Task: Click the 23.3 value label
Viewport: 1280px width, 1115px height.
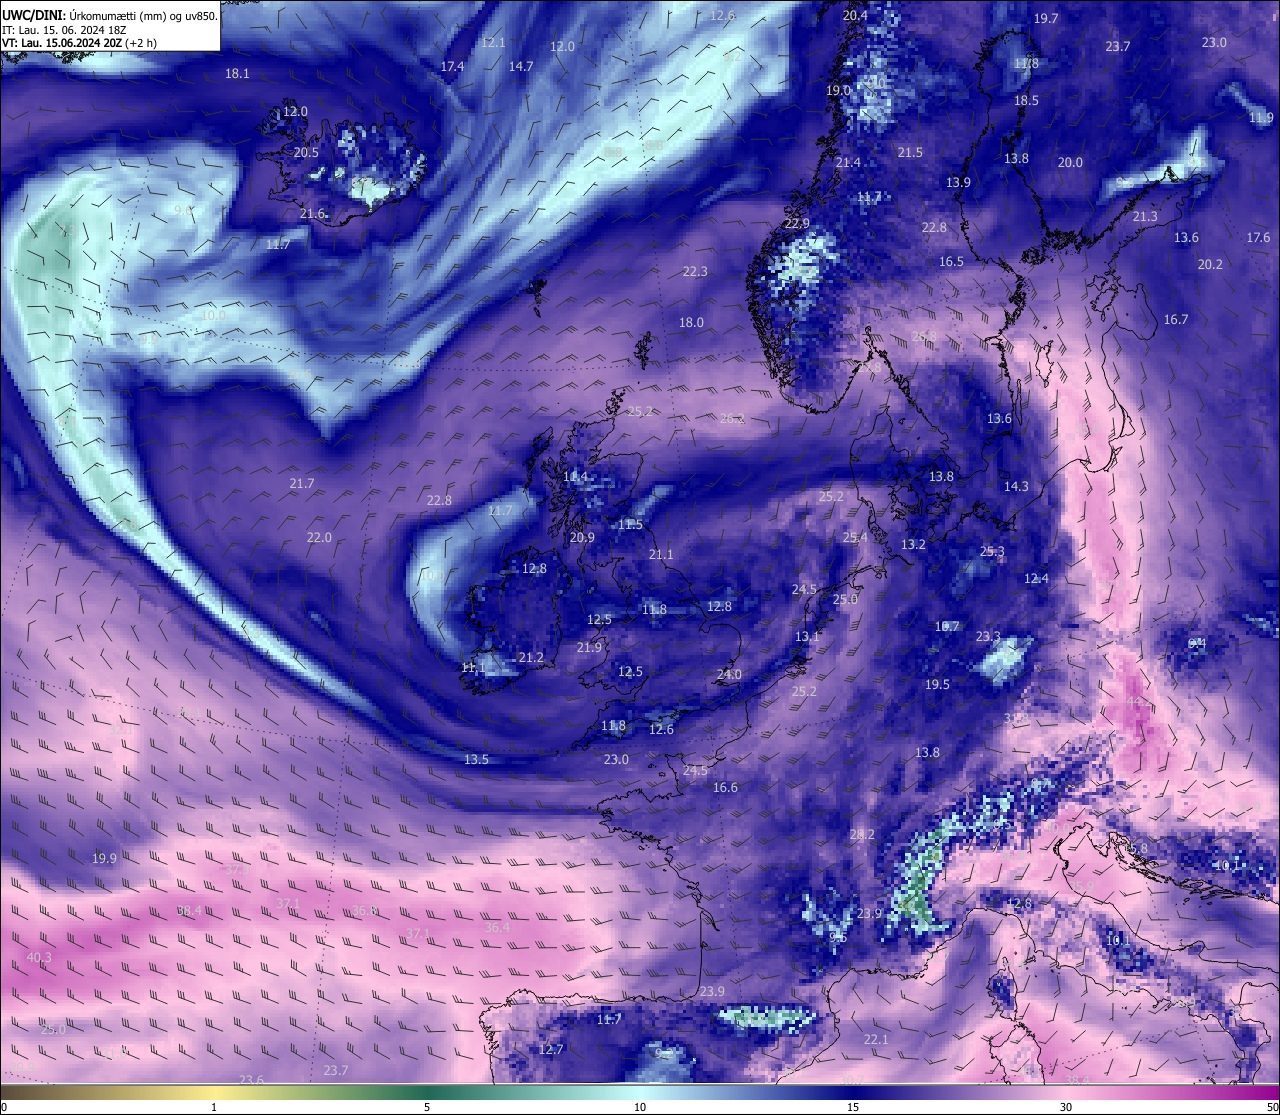Action: (x=988, y=637)
